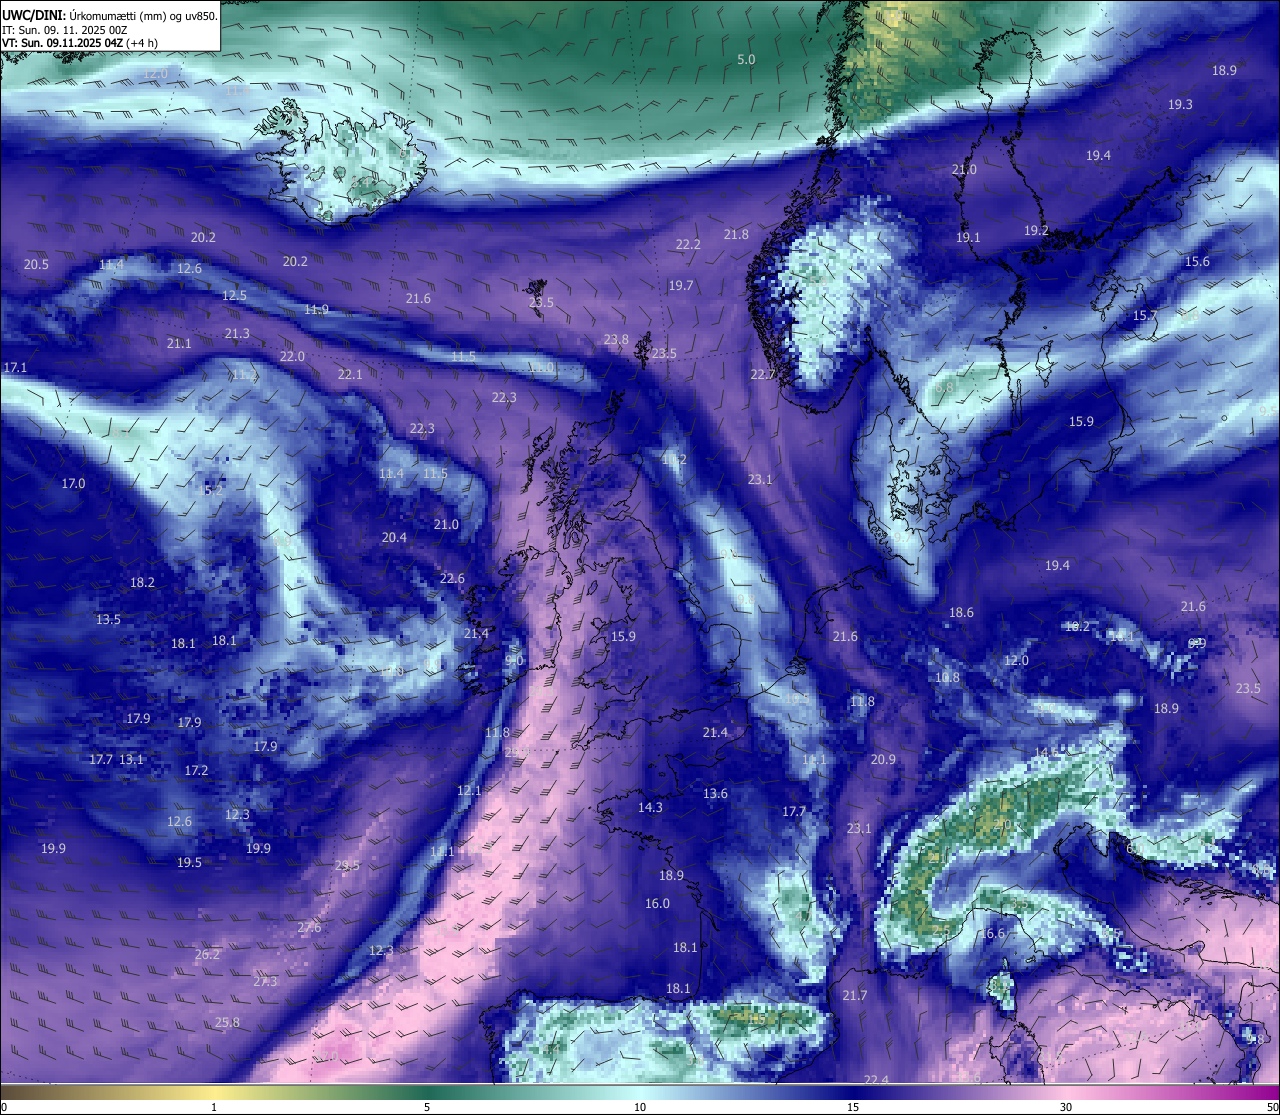Click the map value 10.8
The height and width of the screenshot is (1115, 1280).
(947, 677)
